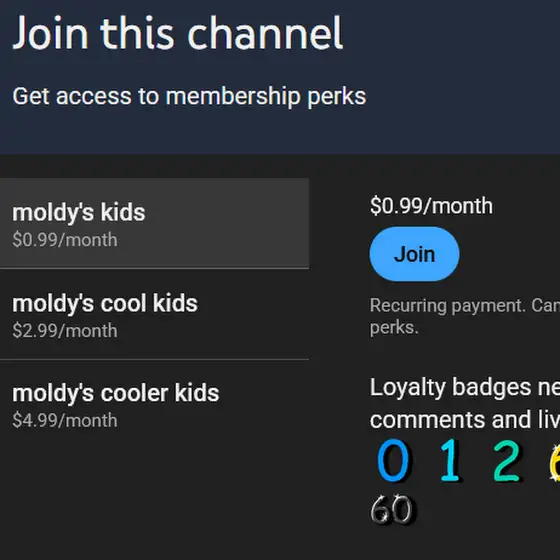Image resolution: width=560 pixels, height=560 pixels.
Task: Click the Loyalty badges perk heading
Action: [x=465, y=387]
